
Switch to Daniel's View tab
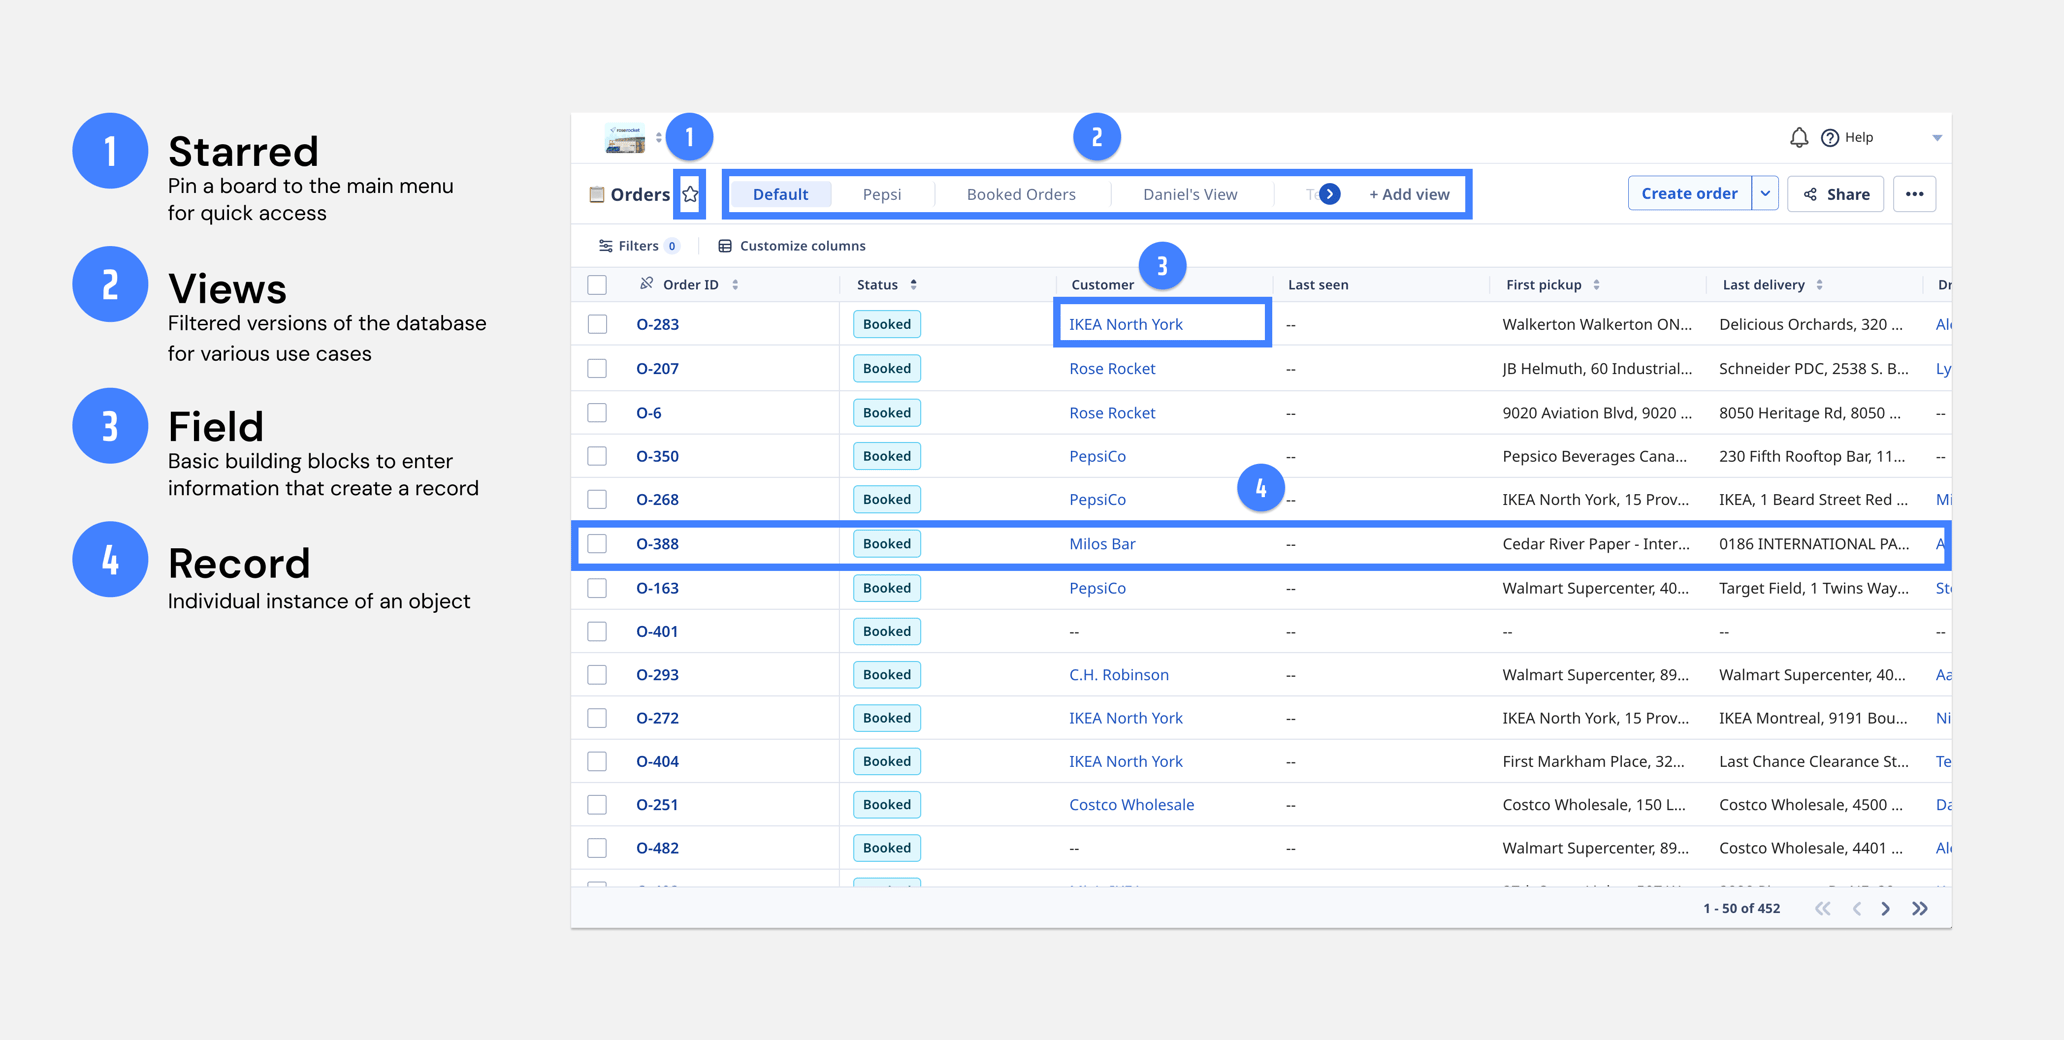tap(1190, 194)
